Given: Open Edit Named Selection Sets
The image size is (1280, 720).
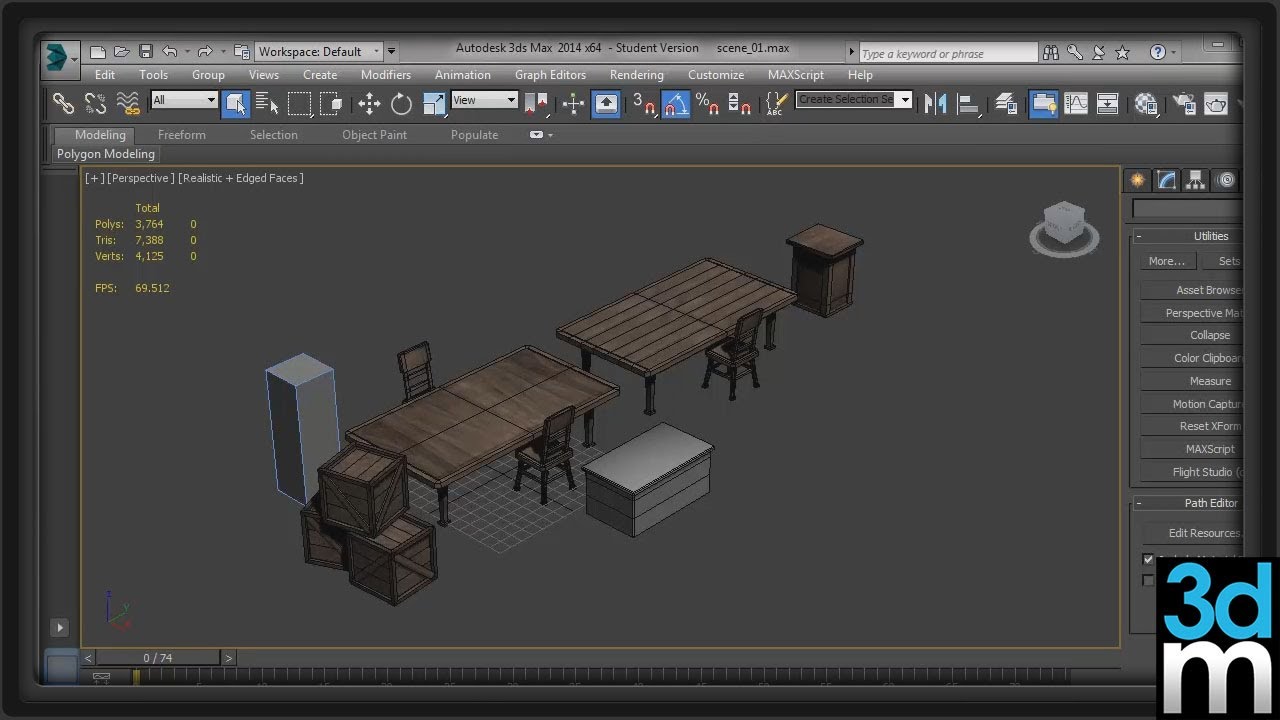Looking at the screenshot, I should [x=777, y=103].
